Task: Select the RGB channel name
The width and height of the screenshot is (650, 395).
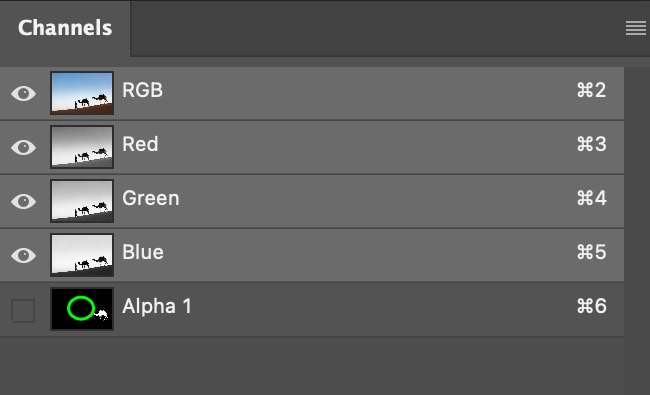Action: click(142, 90)
